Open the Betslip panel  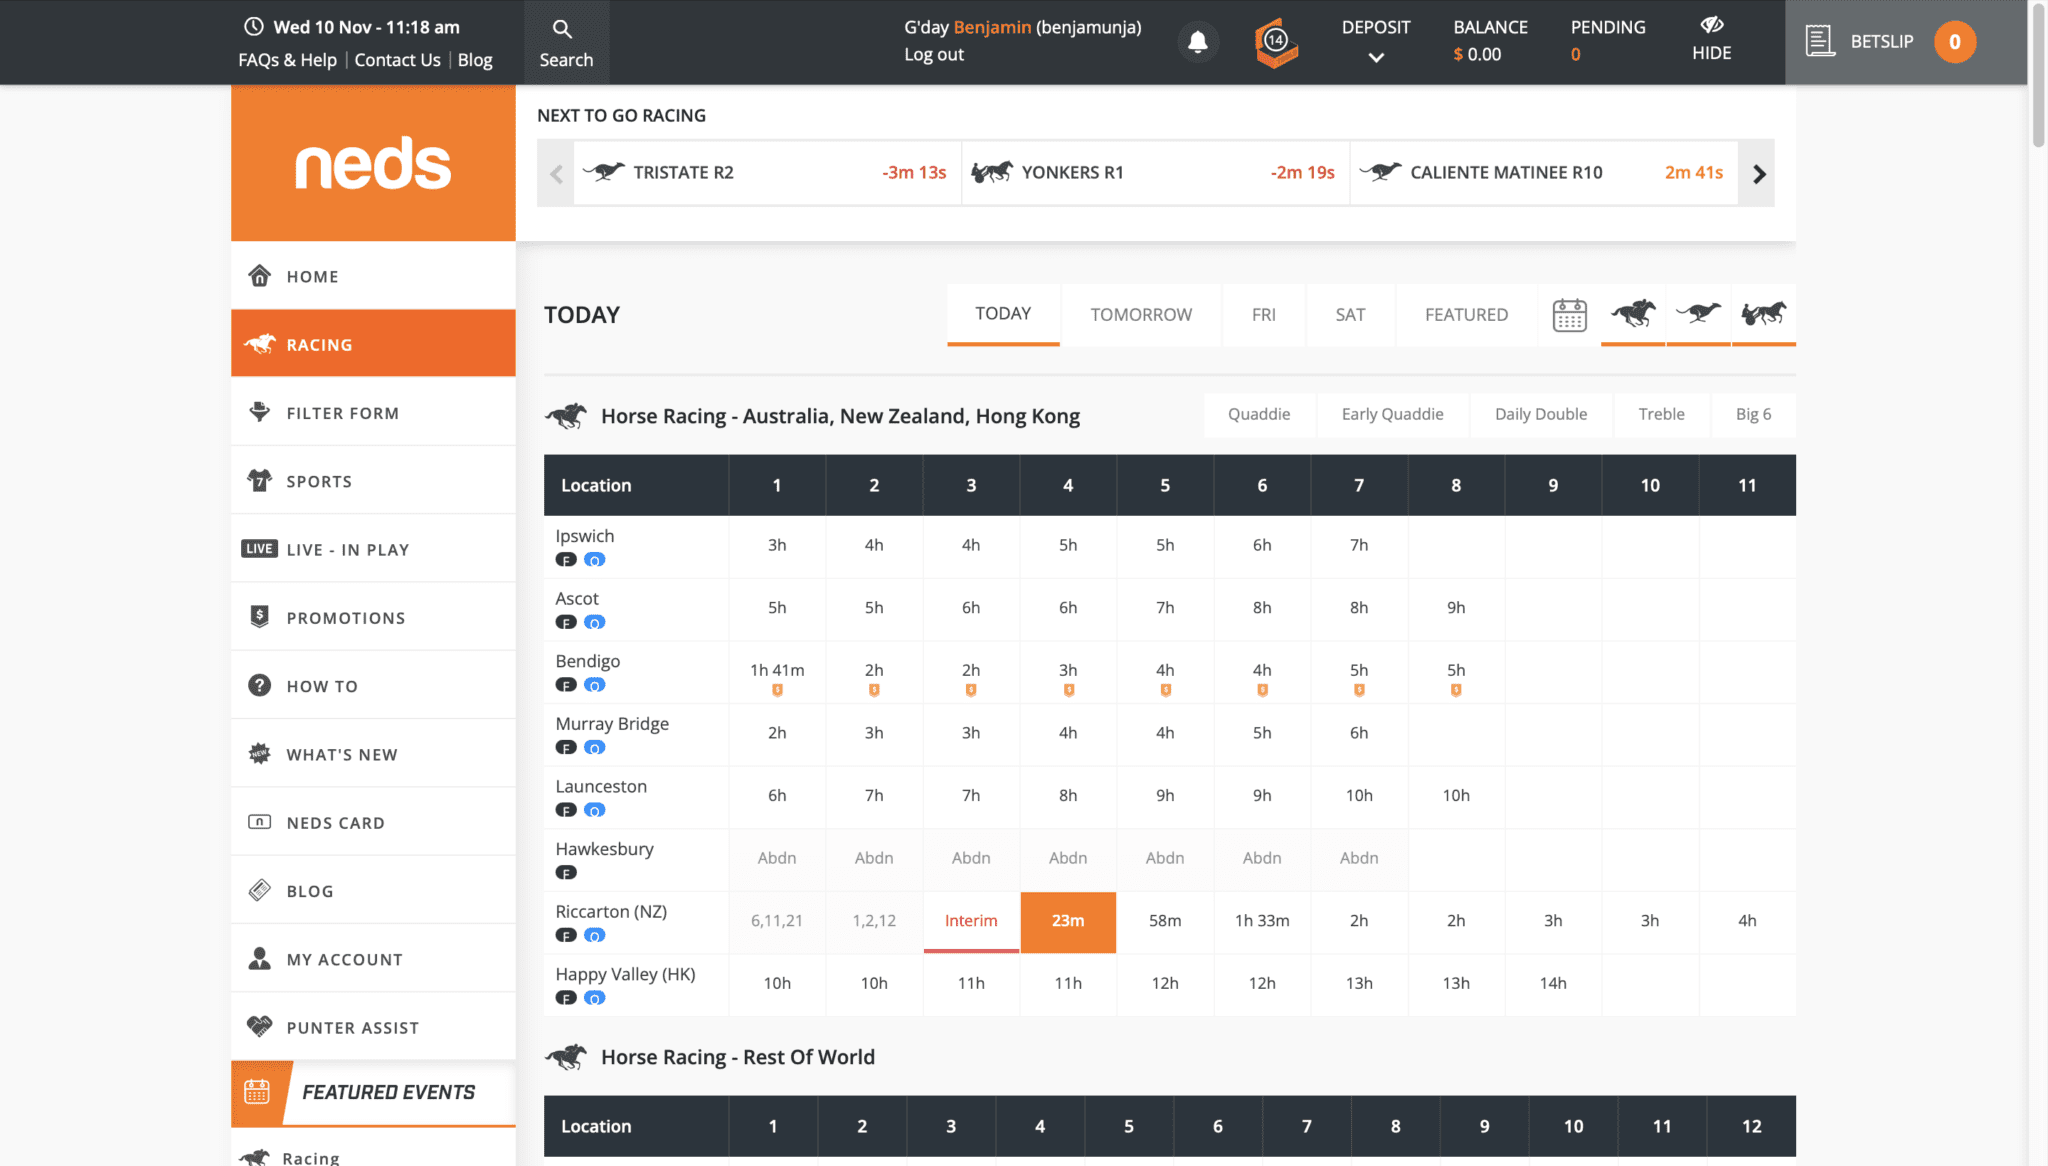point(1906,42)
